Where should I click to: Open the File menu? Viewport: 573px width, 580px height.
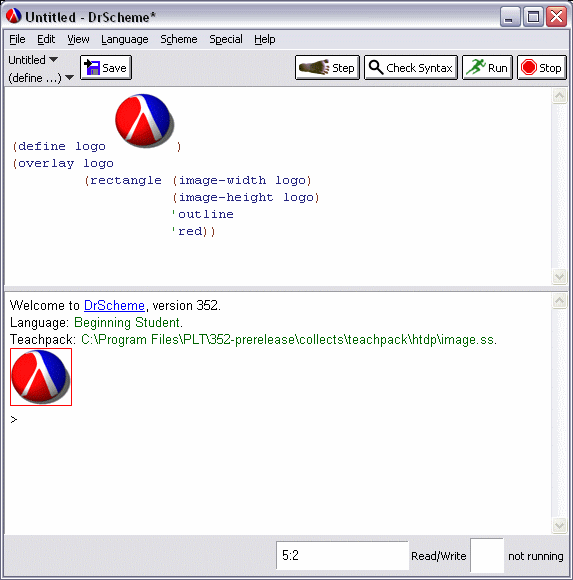(17, 39)
